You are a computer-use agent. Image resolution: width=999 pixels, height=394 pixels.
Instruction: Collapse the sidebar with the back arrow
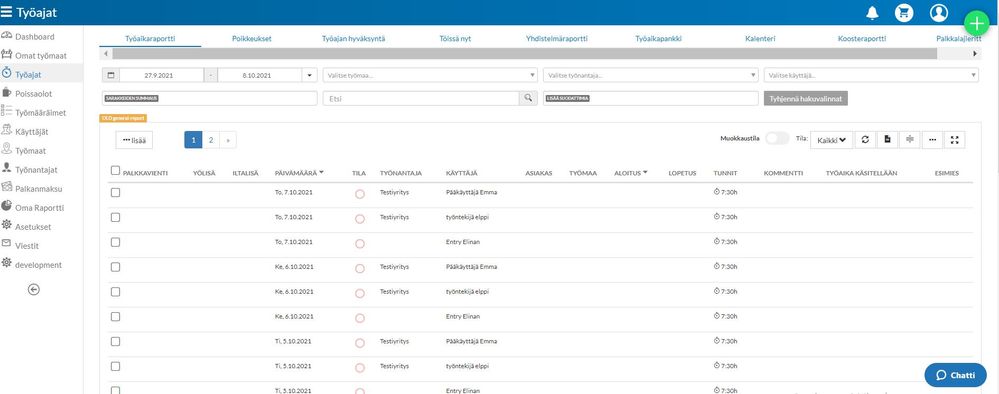point(34,289)
